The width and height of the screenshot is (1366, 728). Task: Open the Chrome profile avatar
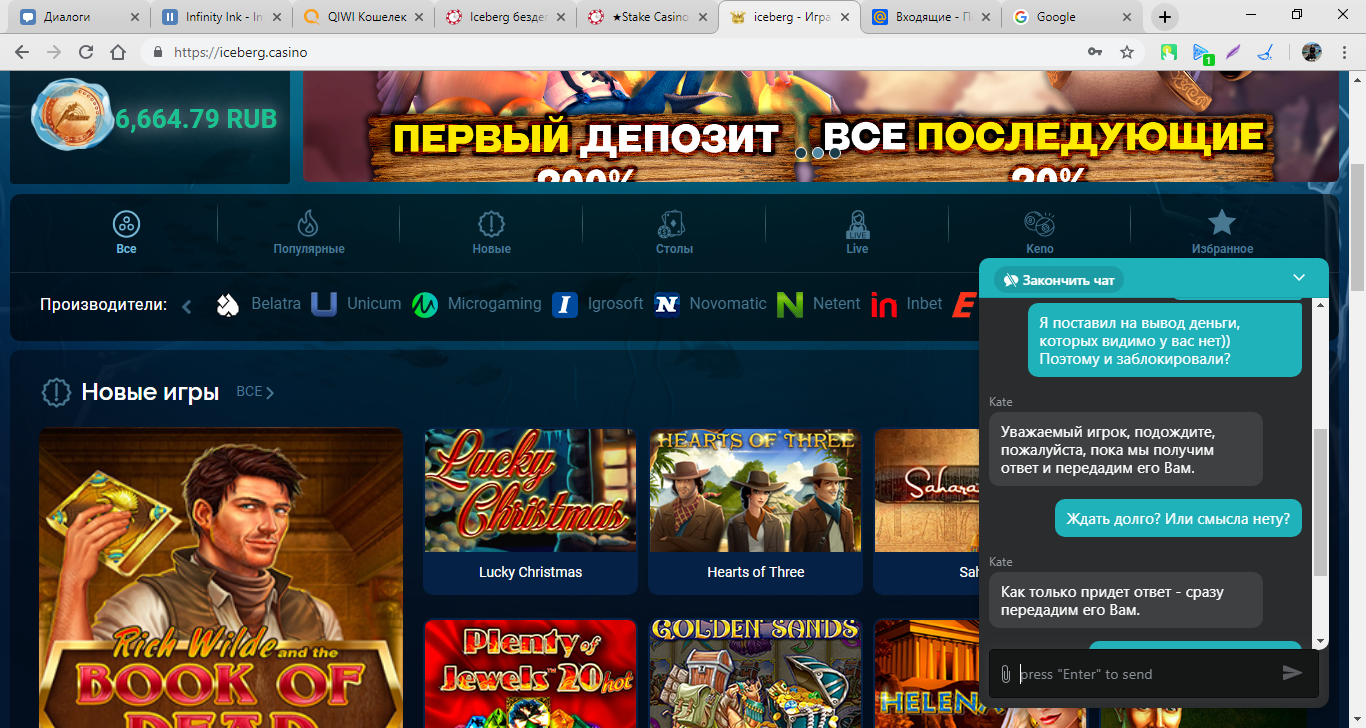[x=1312, y=52]
